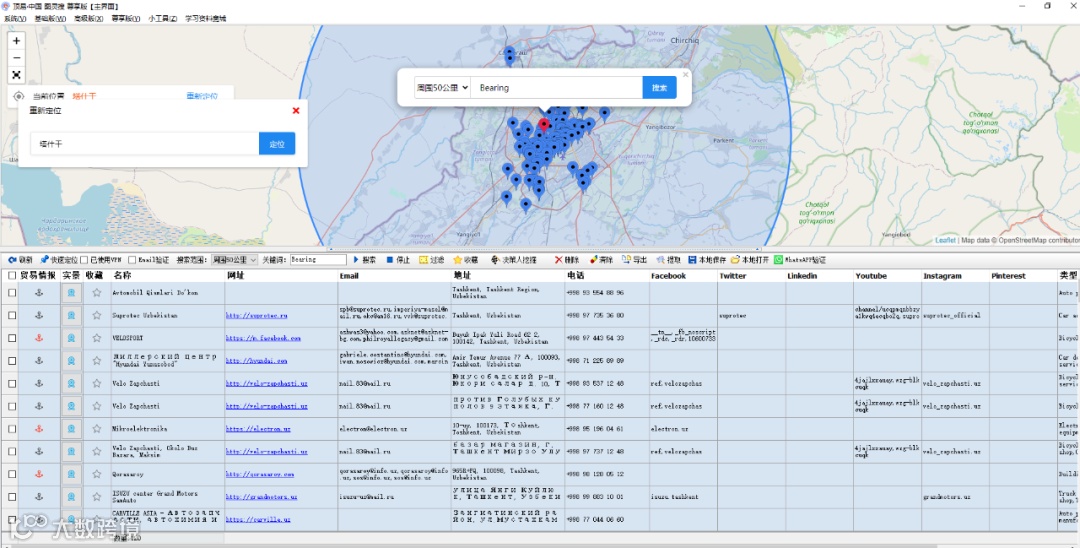1080x548 pixels.
Task: Open the Leaflet attribution link
Action: (945, 240)
